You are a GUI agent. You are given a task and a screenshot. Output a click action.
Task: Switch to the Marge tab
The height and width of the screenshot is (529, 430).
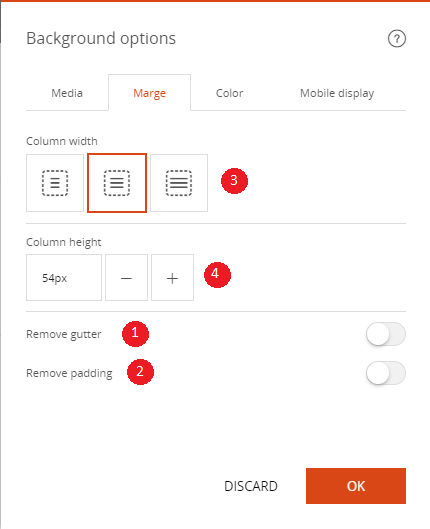tap(149, 93)
